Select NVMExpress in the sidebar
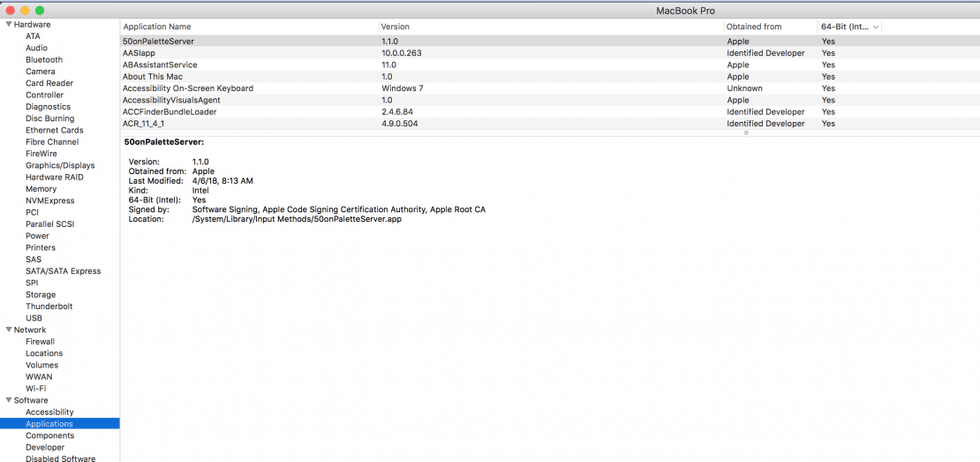The height and width of the screenshot is (462, 980). click(x=50, y=201)
